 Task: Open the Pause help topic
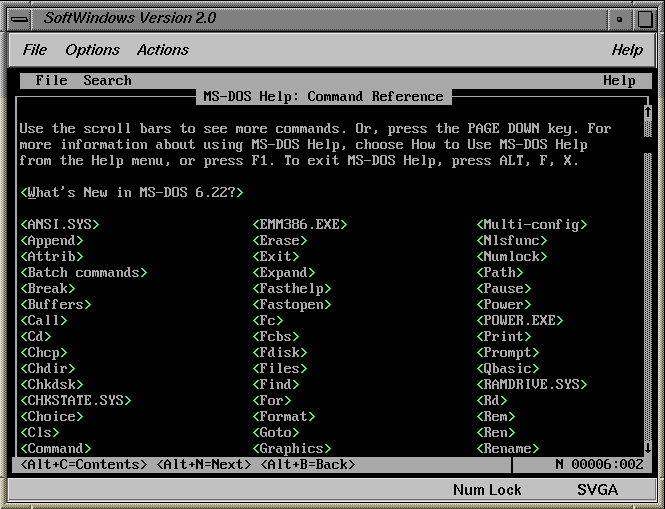[504, 288]
